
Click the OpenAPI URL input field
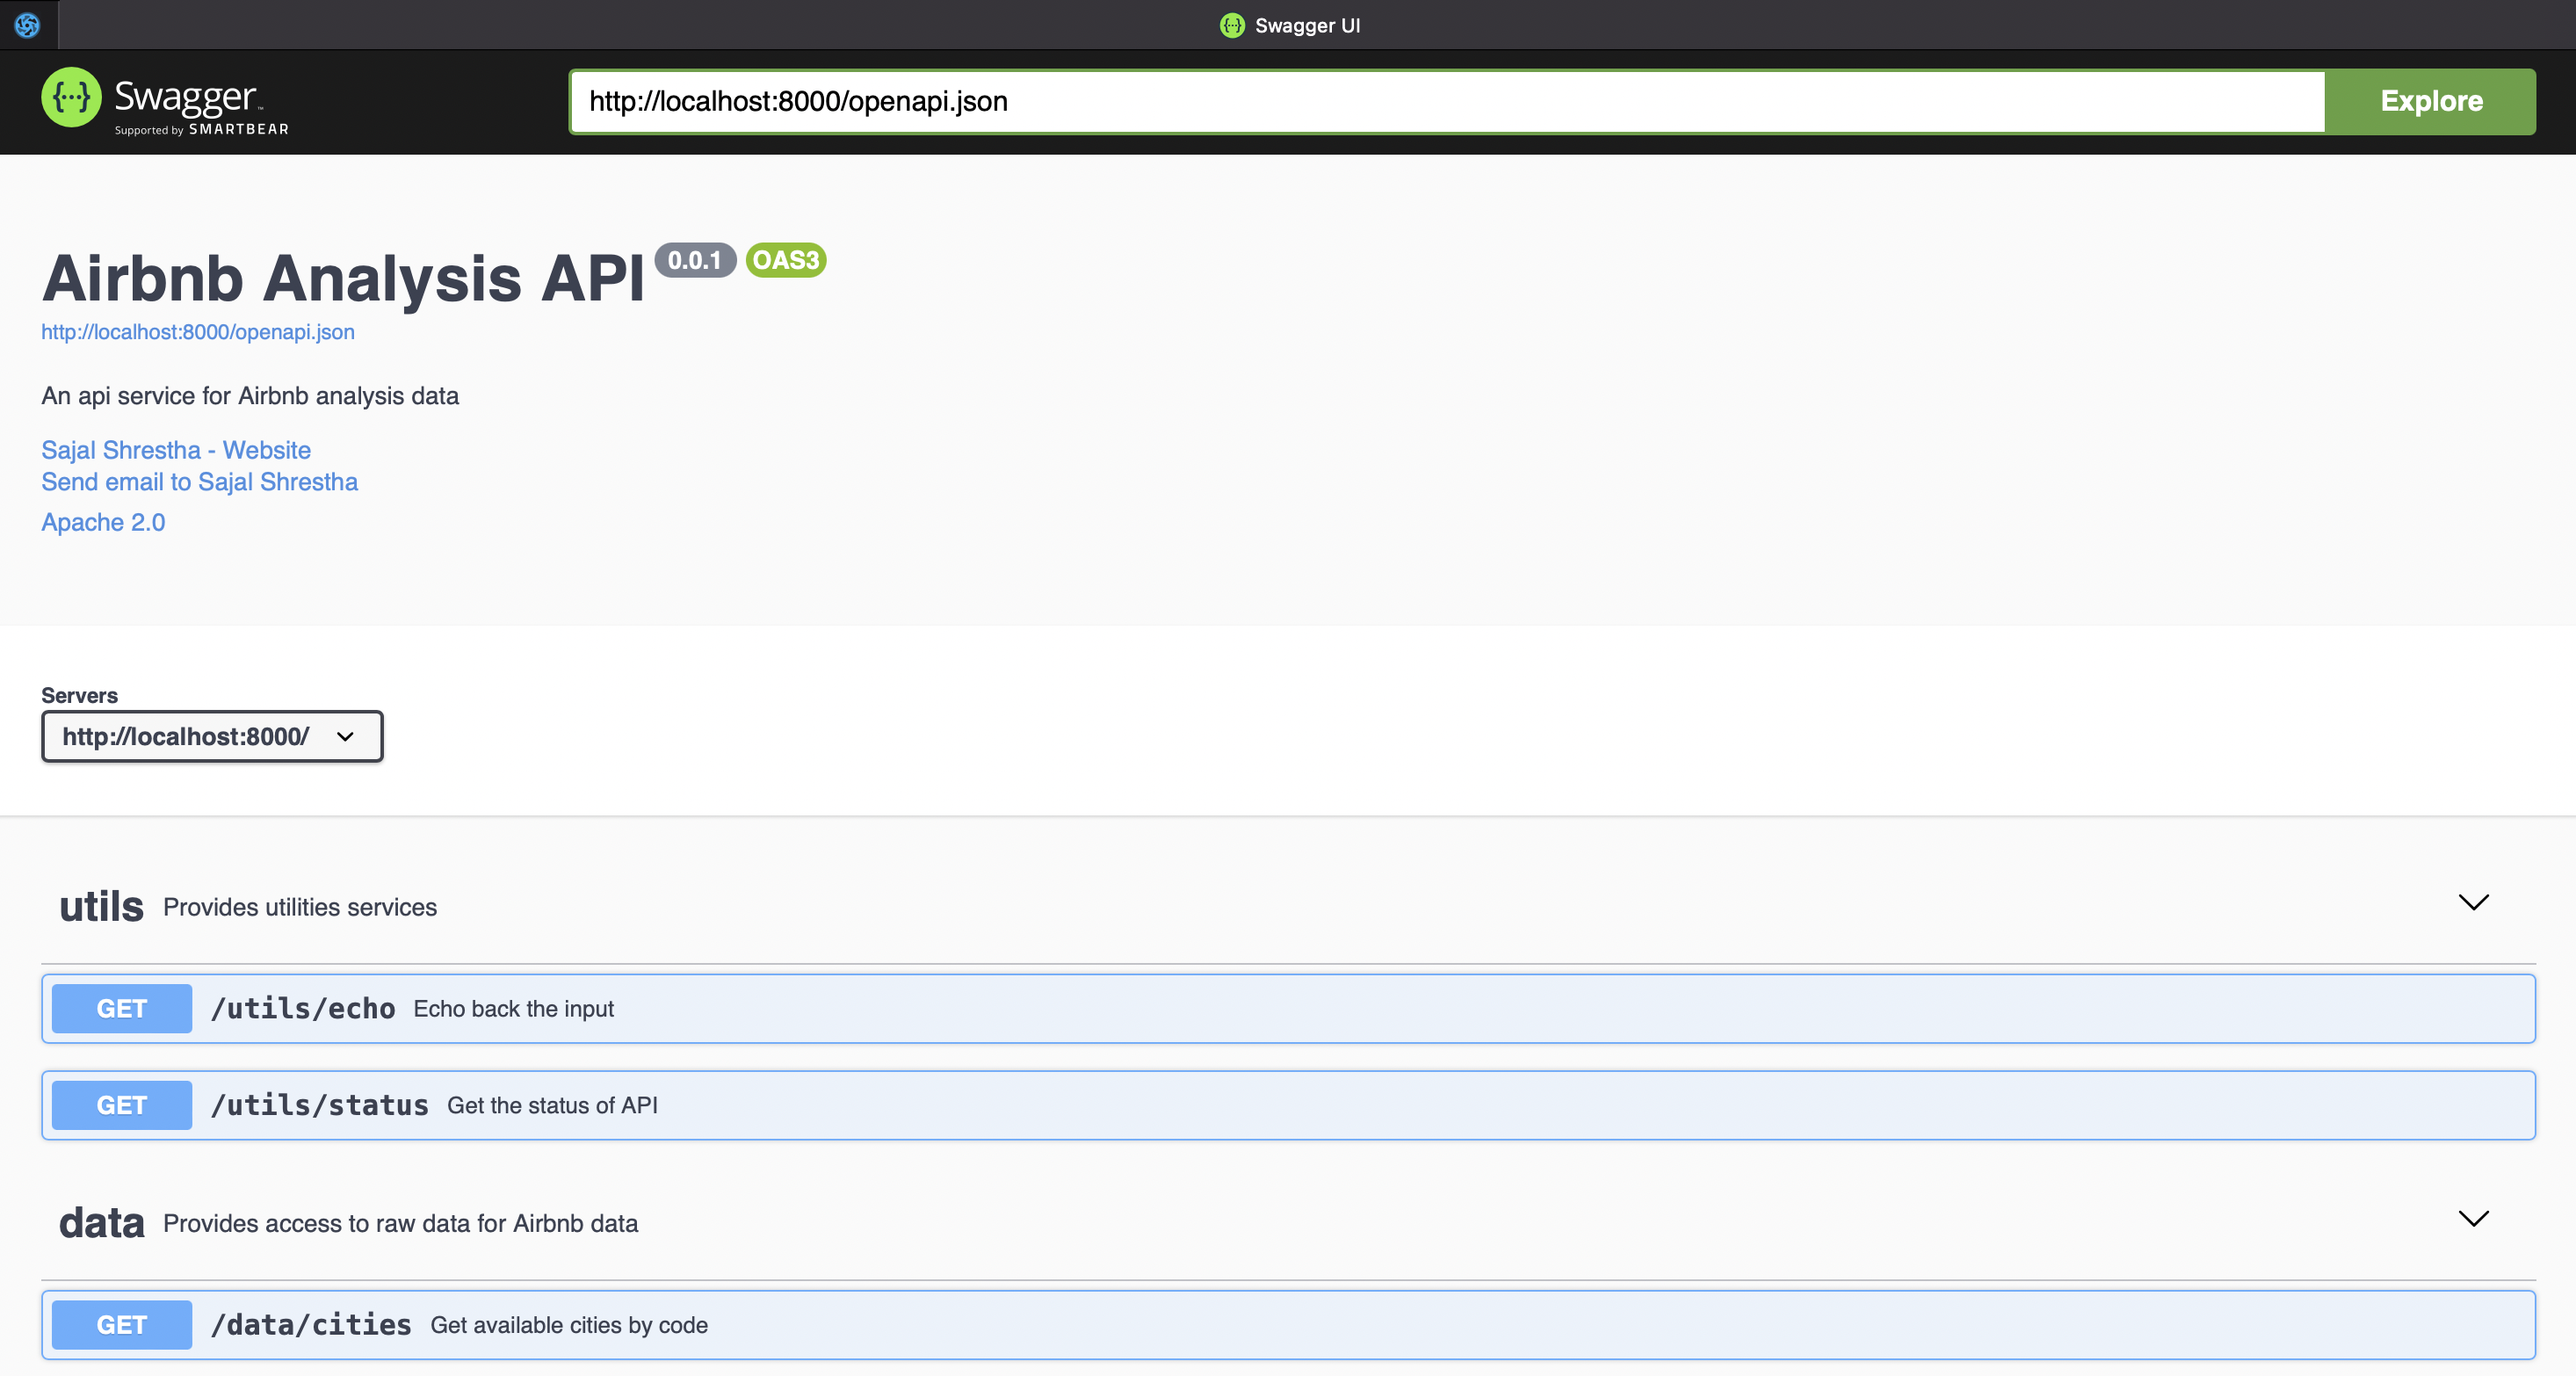(x=1446, y=102)
